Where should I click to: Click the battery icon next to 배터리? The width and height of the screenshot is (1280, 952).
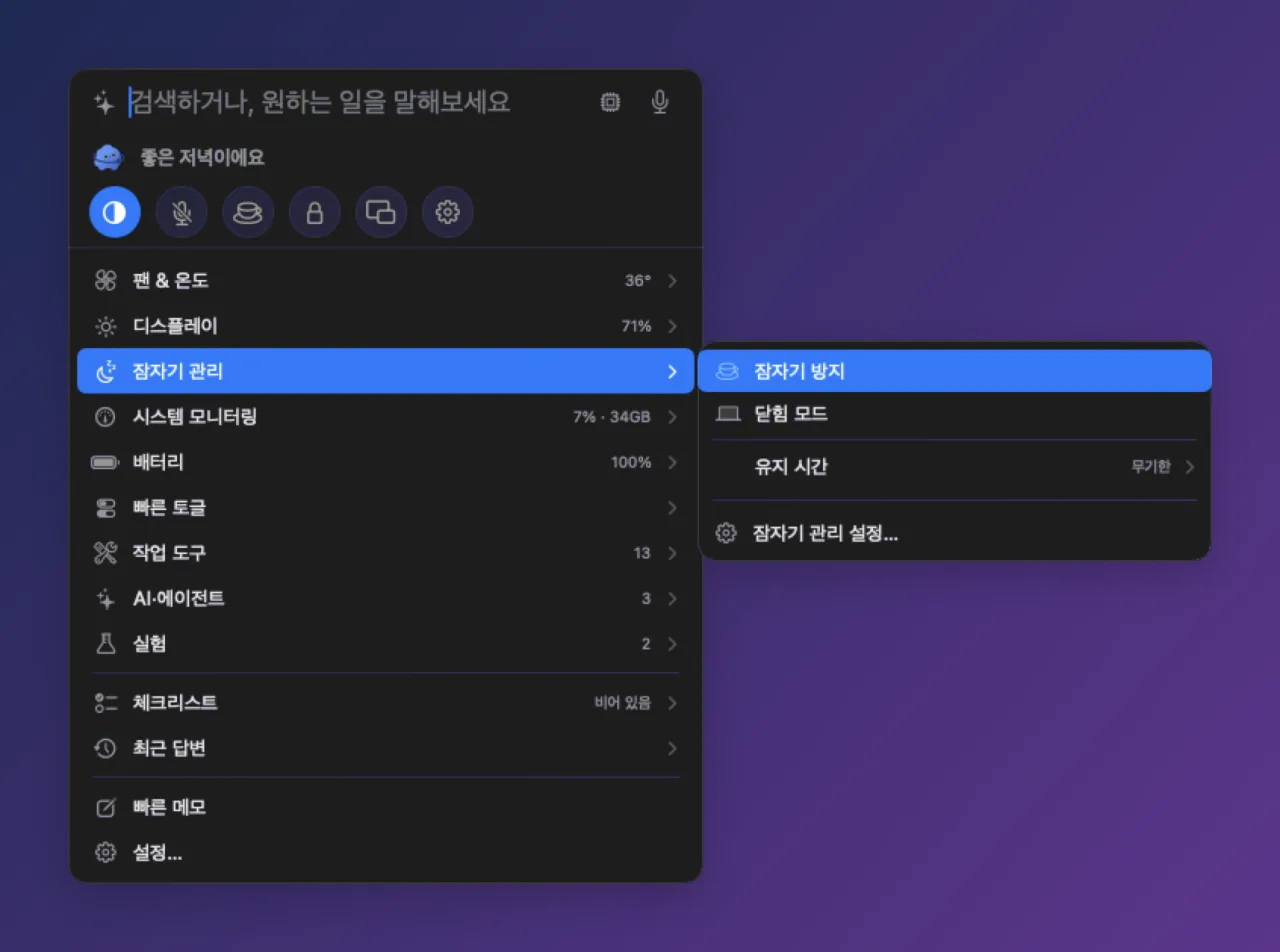105,462
